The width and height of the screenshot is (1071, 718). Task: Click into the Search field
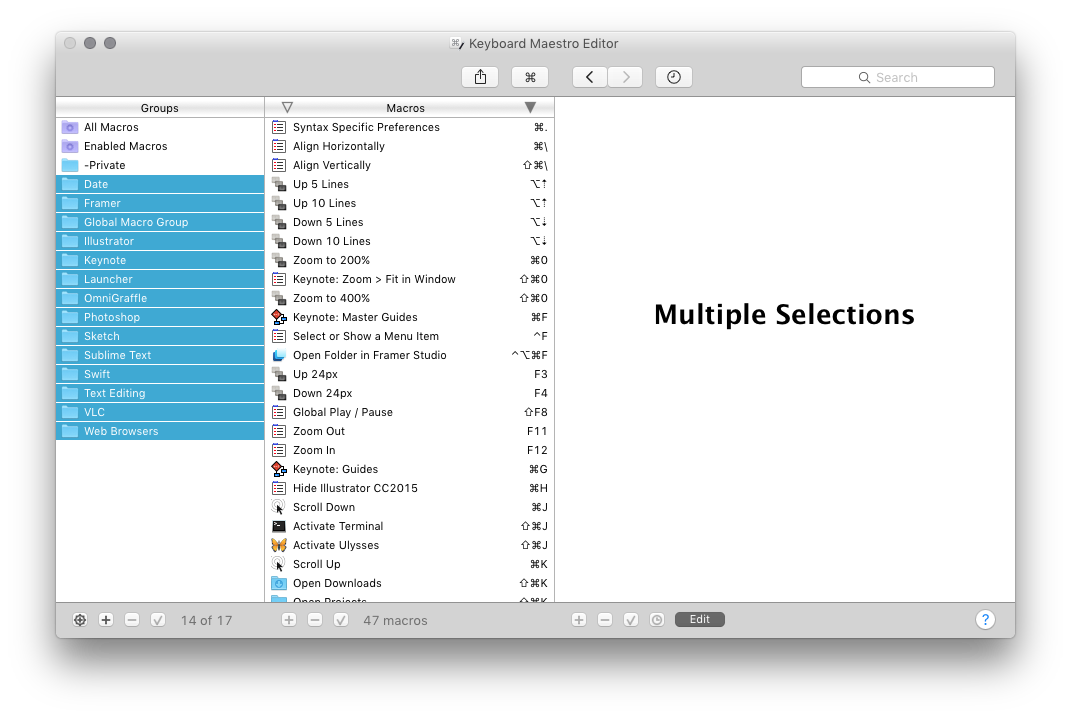(x=898, y=77)
